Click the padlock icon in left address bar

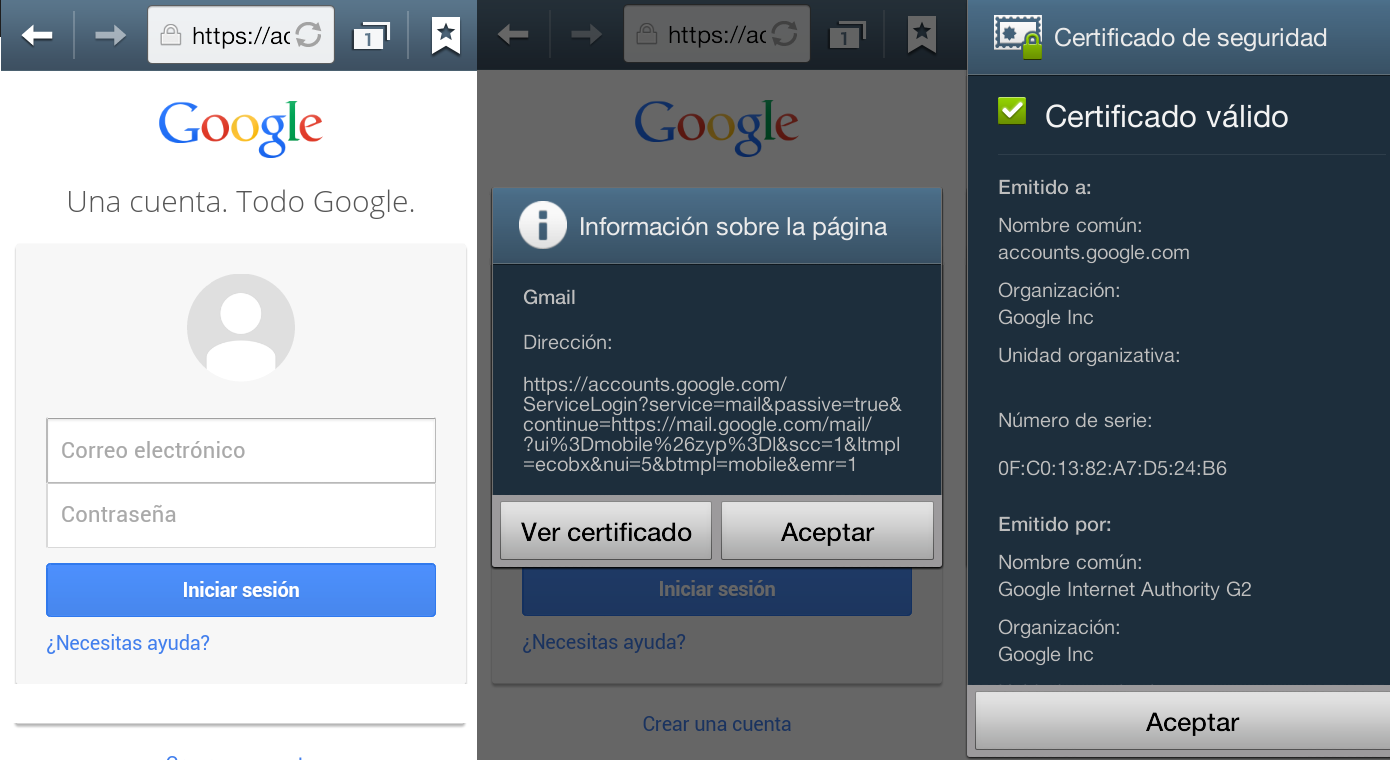coord(171,36)
